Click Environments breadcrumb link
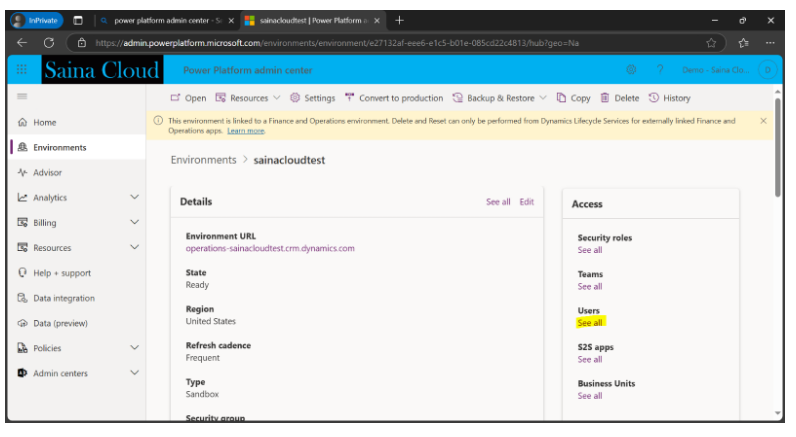Image resolution: width=796 pixels, height=437 pixels. tap(204, 160)
